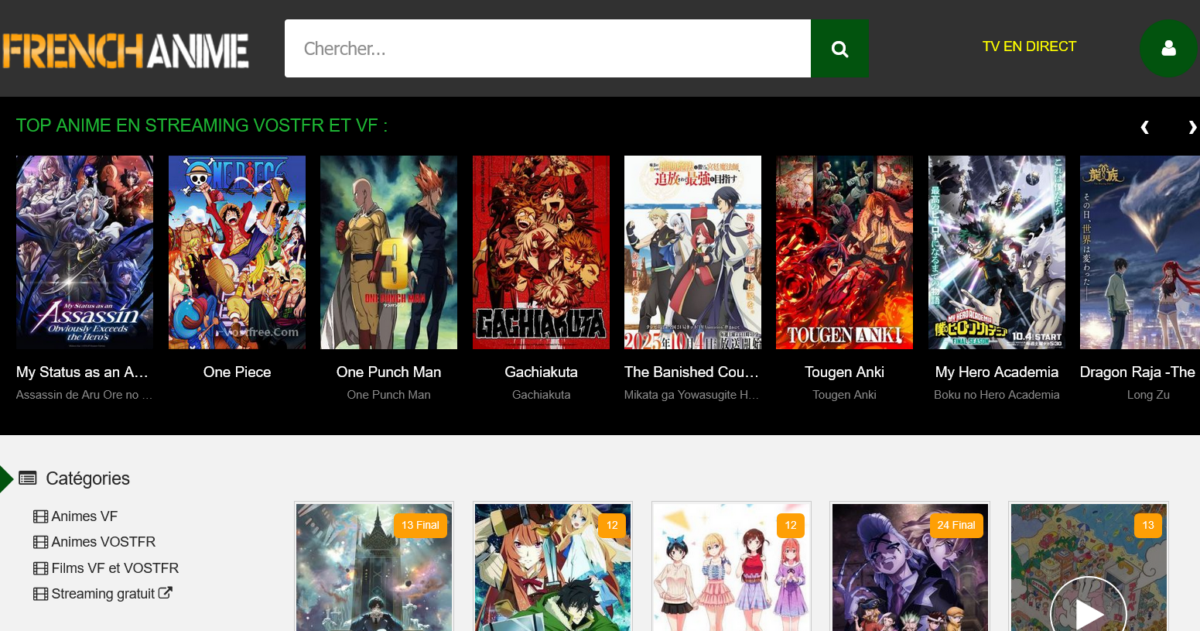Image resolution: width=1200 pixels, height=631 pixels.
Task: Click the magnifying glass search button
Action: point(839,48)
